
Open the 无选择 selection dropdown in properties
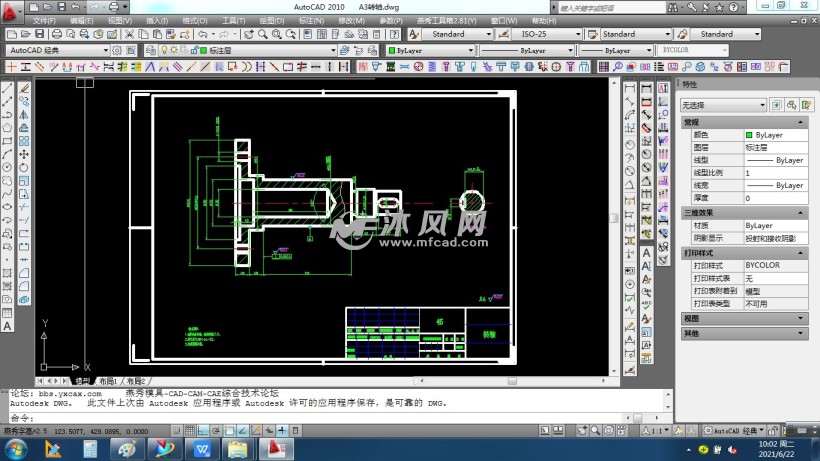click(723, 105)
